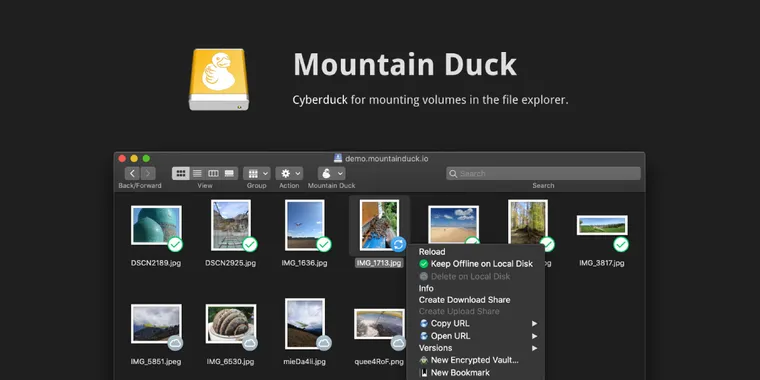Click the Cyberduck link in the tagline

pyautogui.click(x=320, y=100)
